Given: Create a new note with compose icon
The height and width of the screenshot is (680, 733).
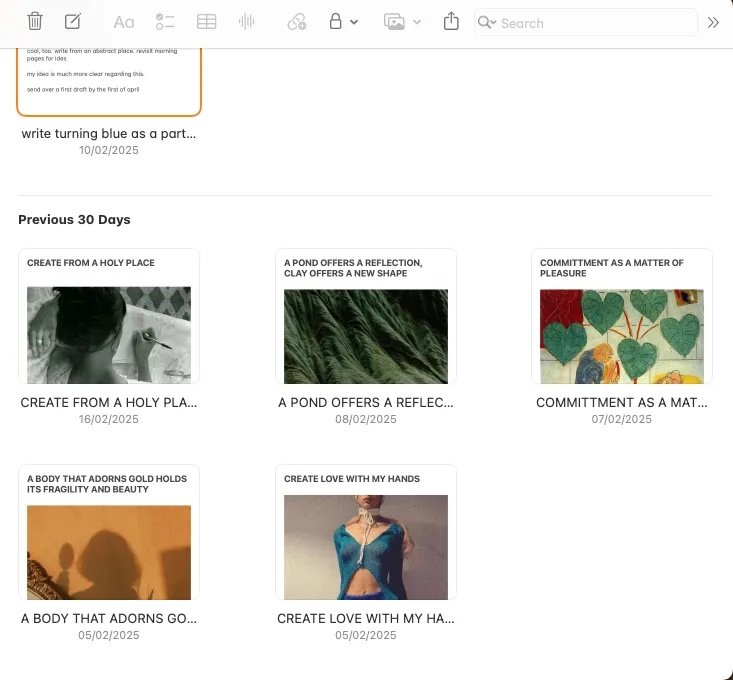Looking at the screenshot, I should click(x=73, y=21).
